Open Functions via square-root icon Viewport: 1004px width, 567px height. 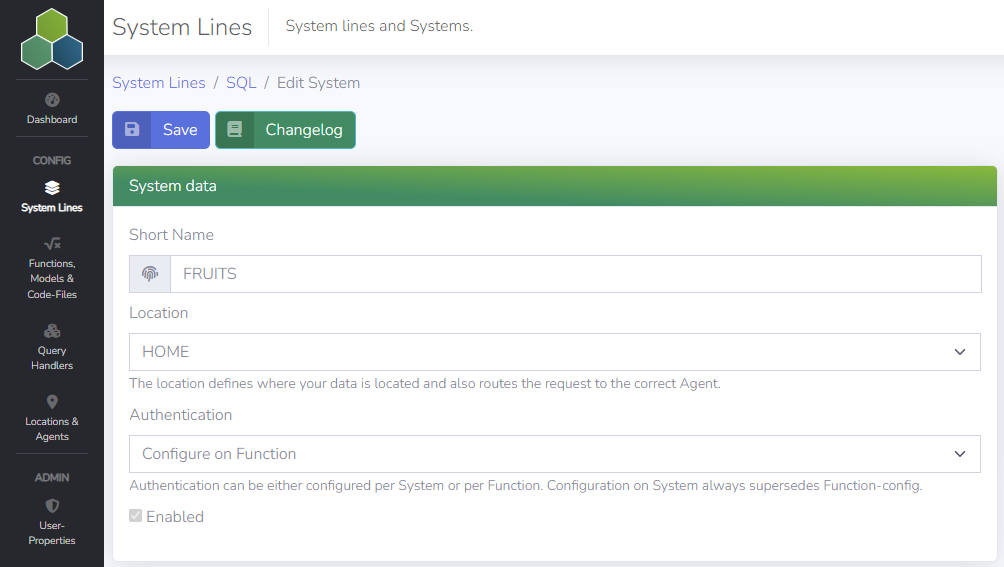(x=52, y=243)
